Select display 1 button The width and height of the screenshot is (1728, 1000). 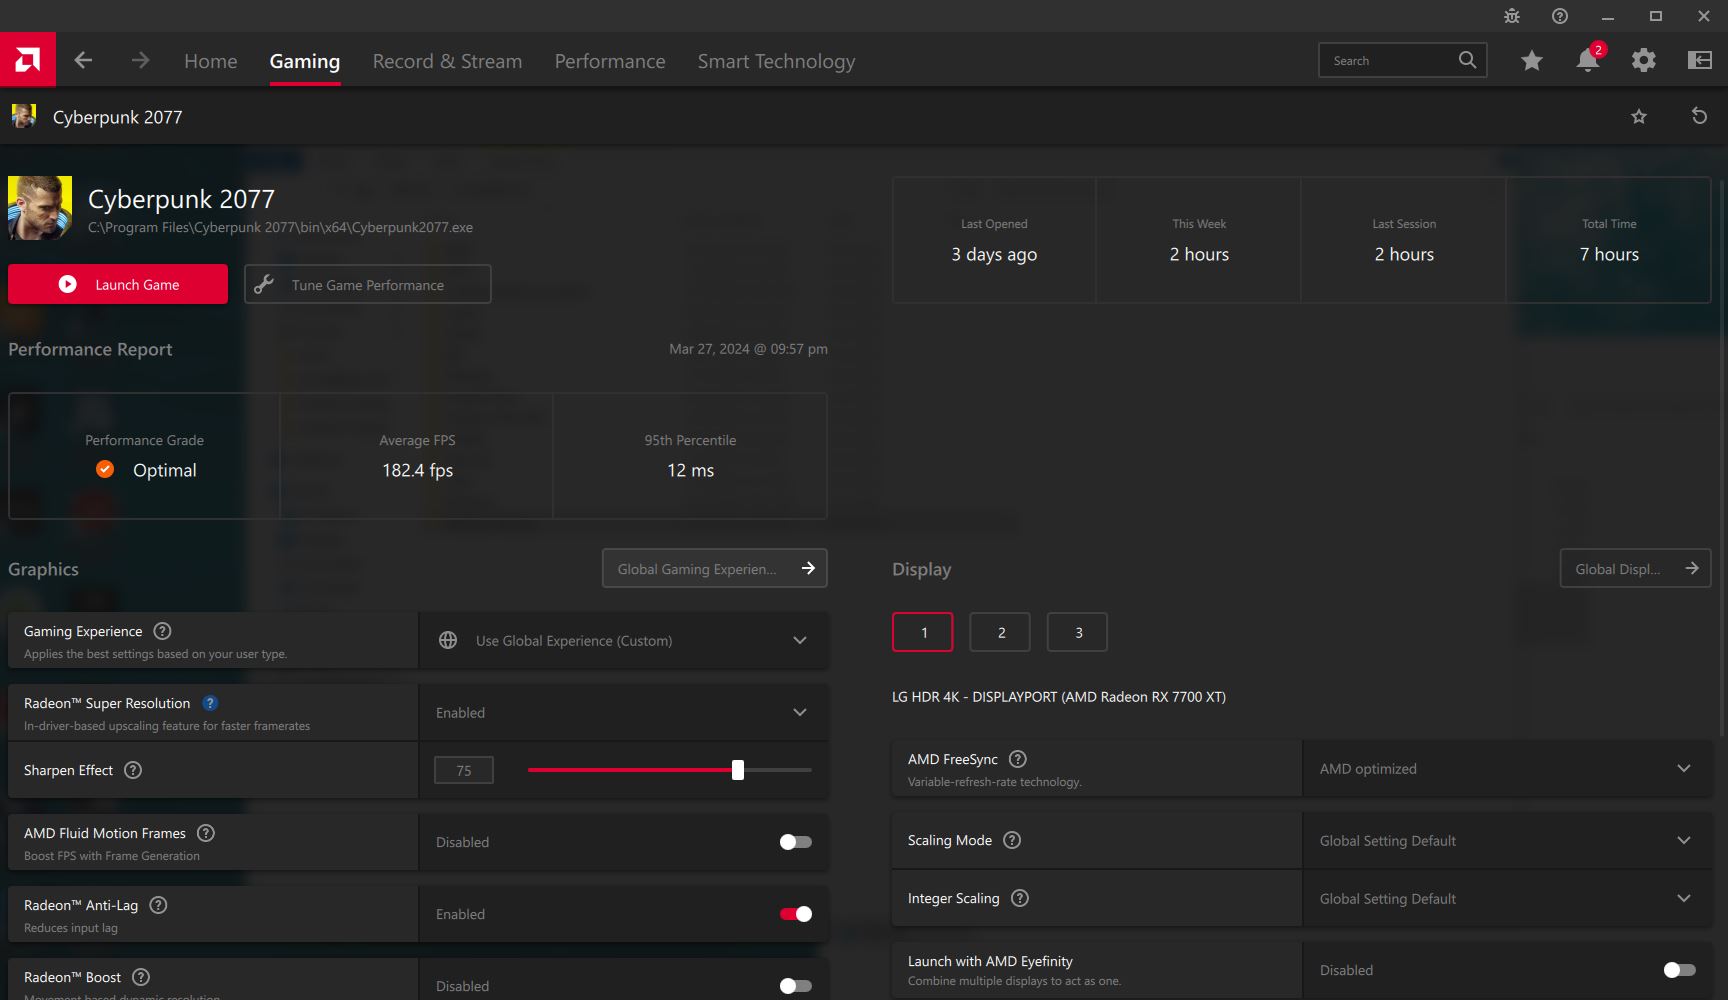[923, 632]
